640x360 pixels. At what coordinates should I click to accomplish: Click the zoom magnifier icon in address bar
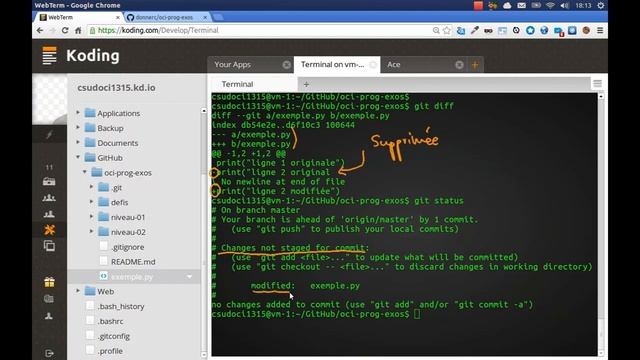(436, 30)
